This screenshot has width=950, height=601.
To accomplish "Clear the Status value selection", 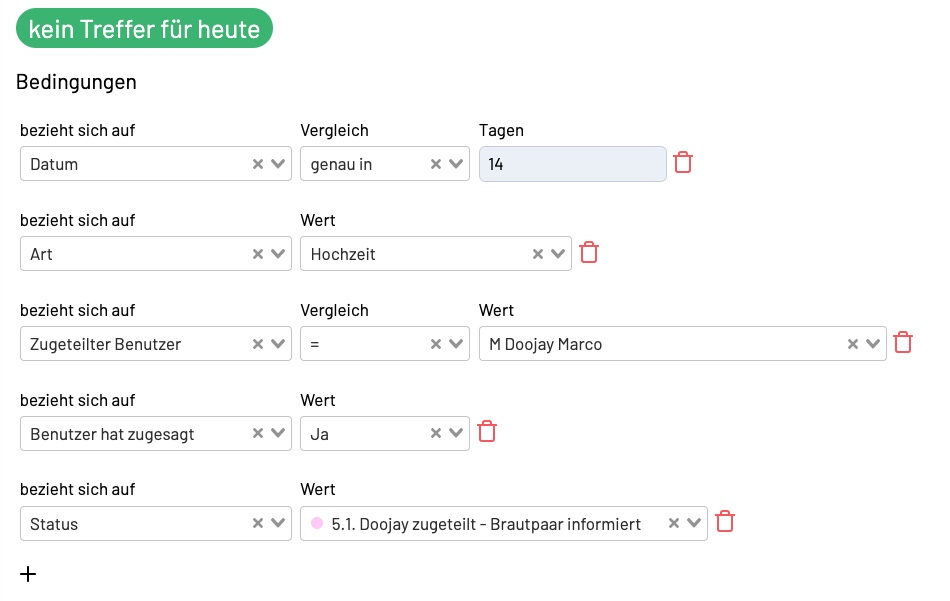I will tap(673, 523).
